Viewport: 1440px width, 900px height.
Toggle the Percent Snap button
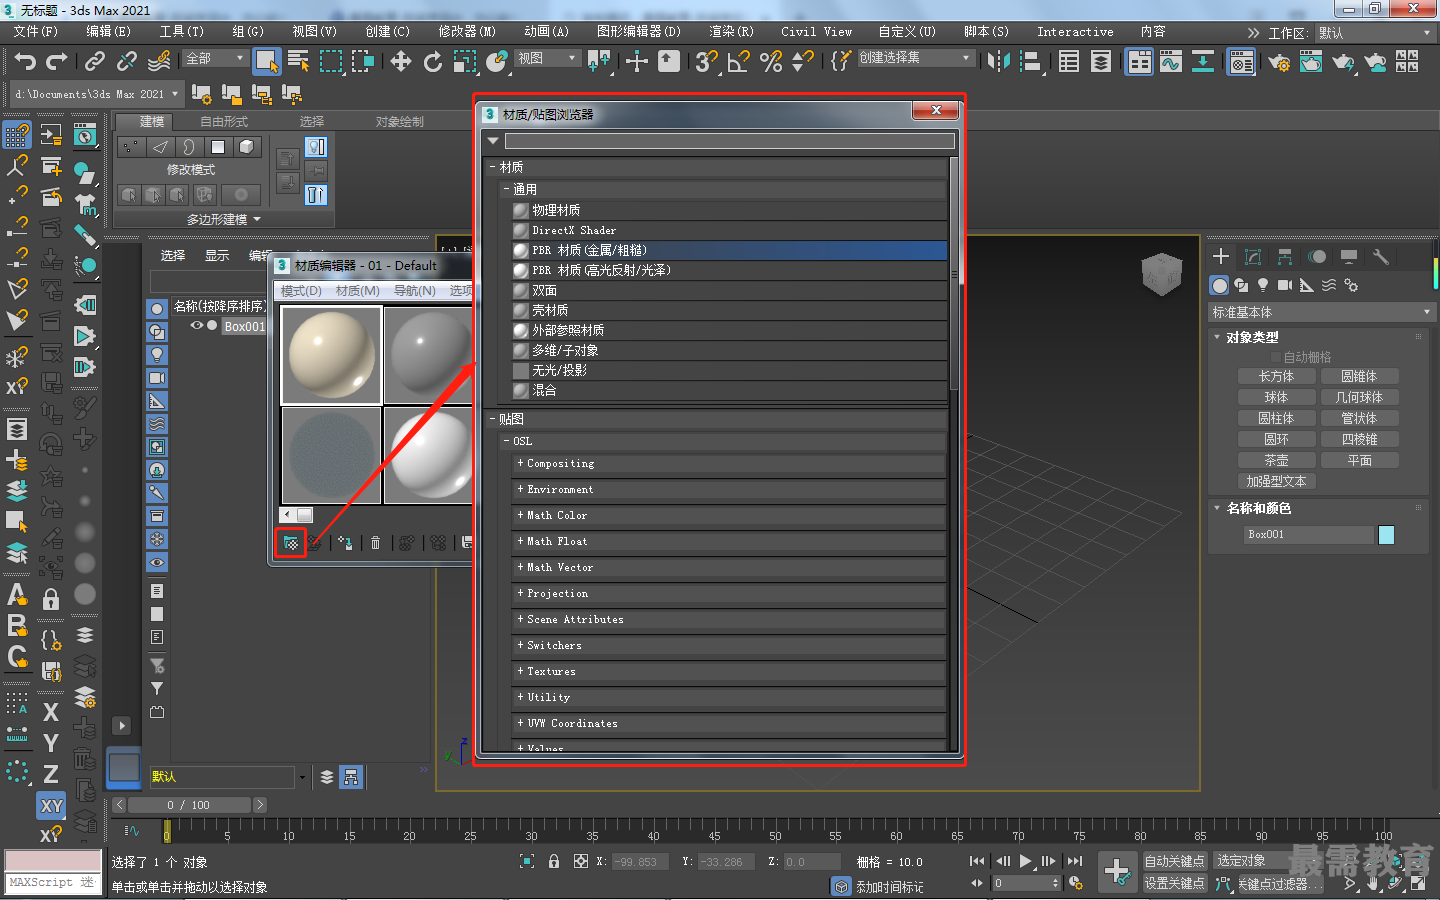click(771, 62)
